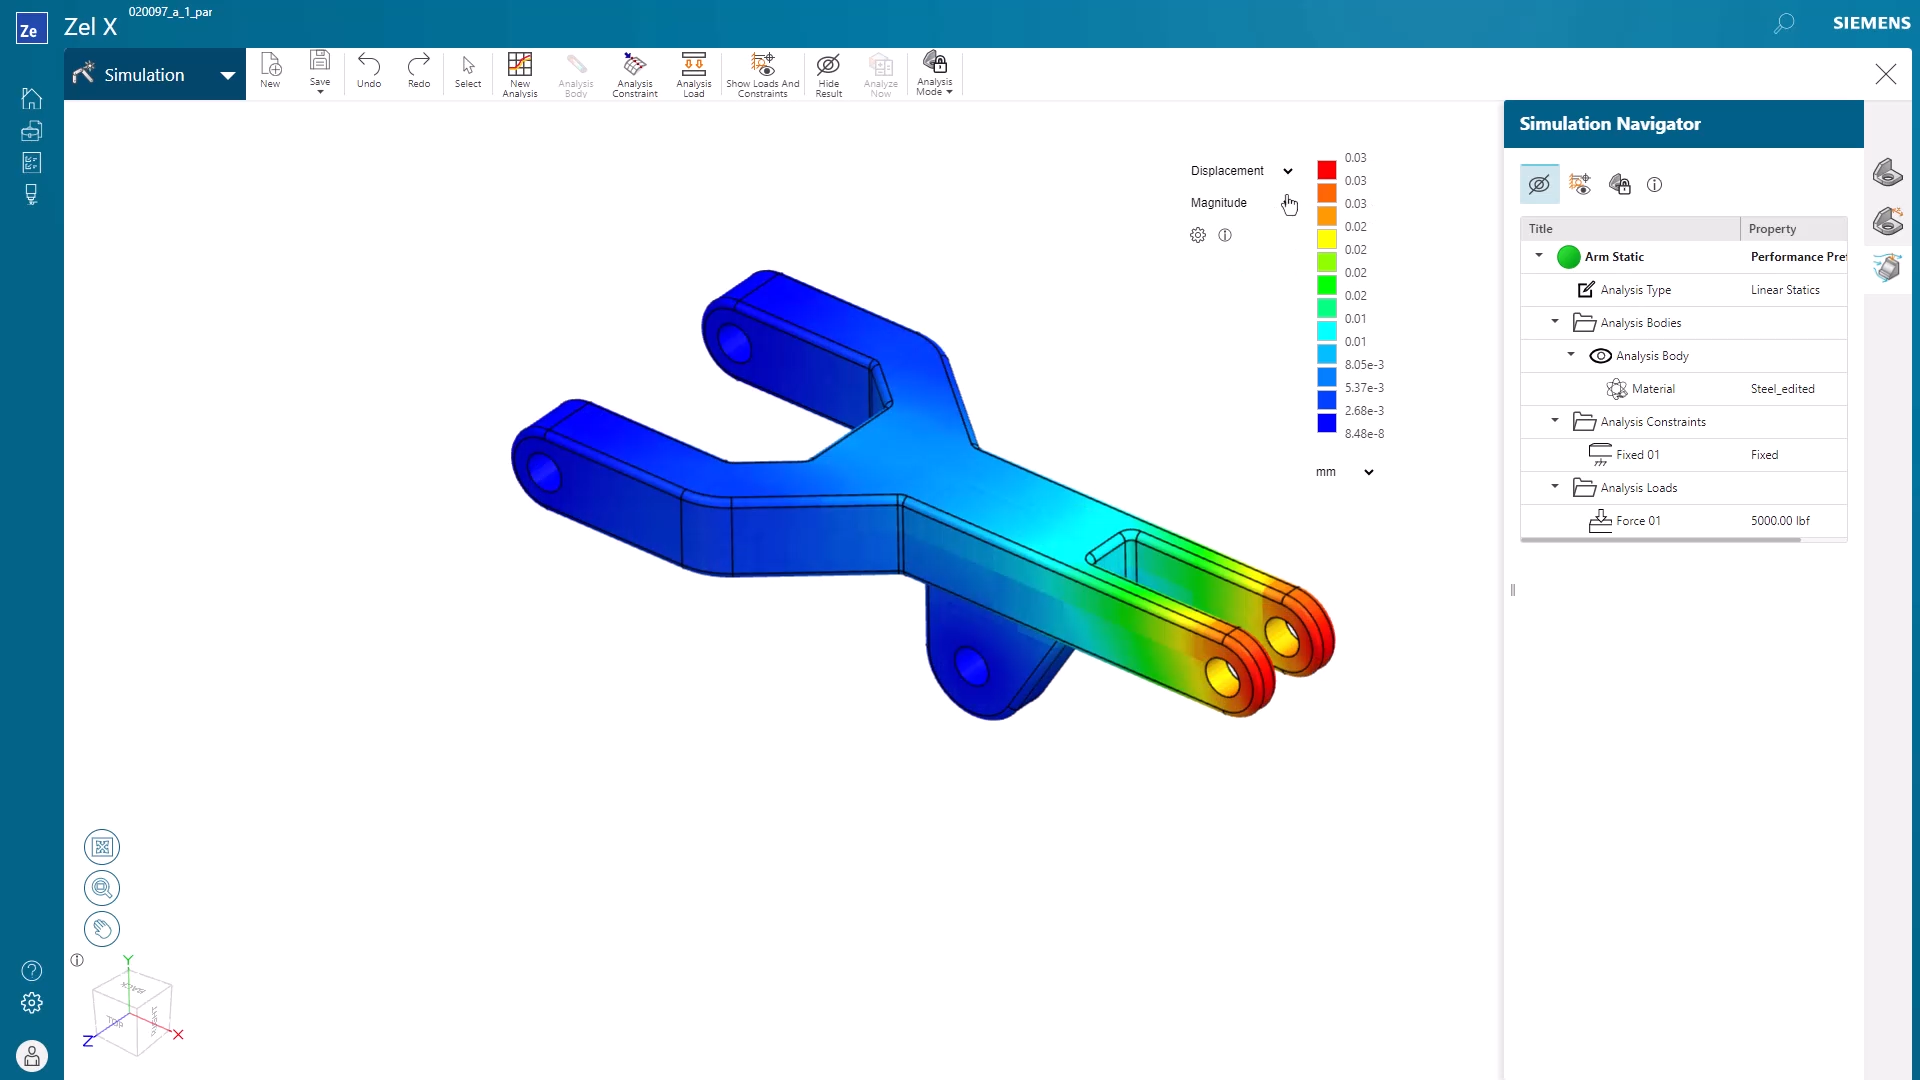Show Loads And Constraints on the model
The width and height of the screenshot is (1920, 1080).
pos(763,73)
